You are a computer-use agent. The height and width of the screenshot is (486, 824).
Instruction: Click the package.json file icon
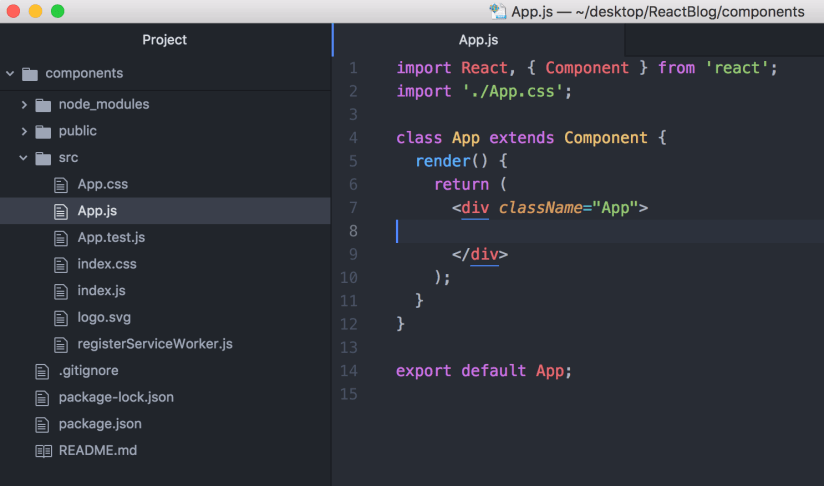coord(42,424)
